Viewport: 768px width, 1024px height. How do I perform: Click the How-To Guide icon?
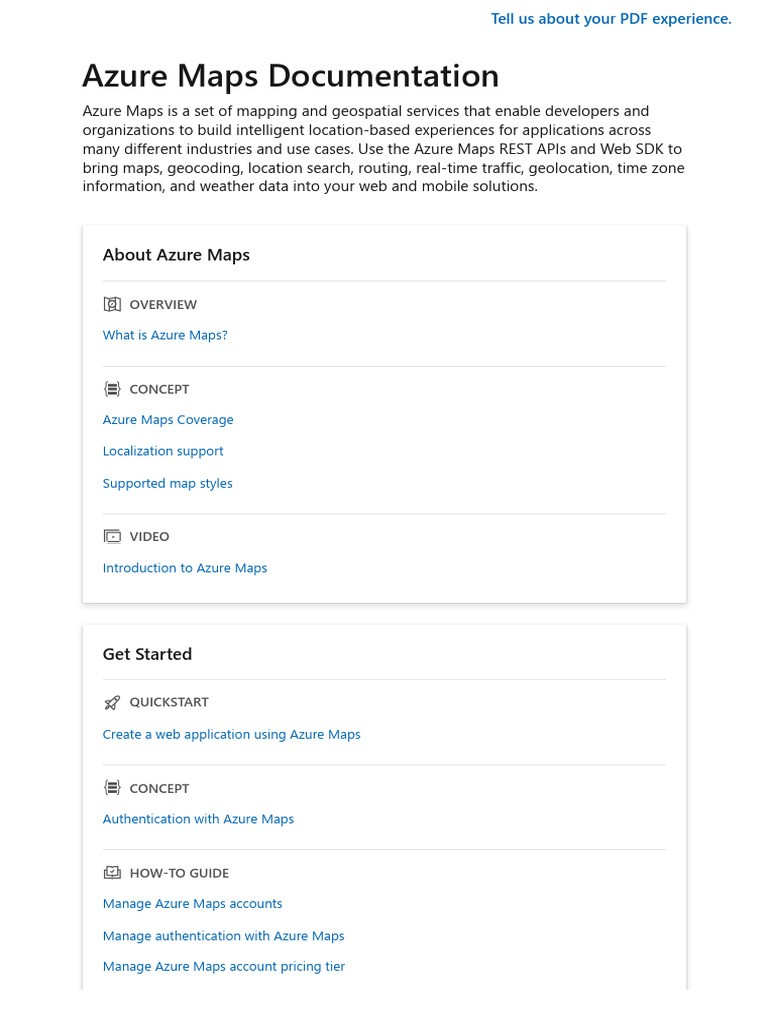pos(112,873)
